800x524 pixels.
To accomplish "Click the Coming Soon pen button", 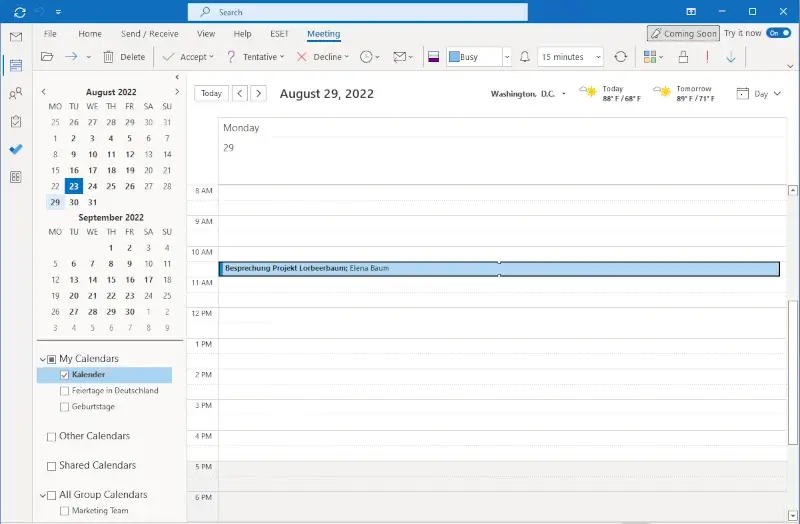I will coord(683,33).
